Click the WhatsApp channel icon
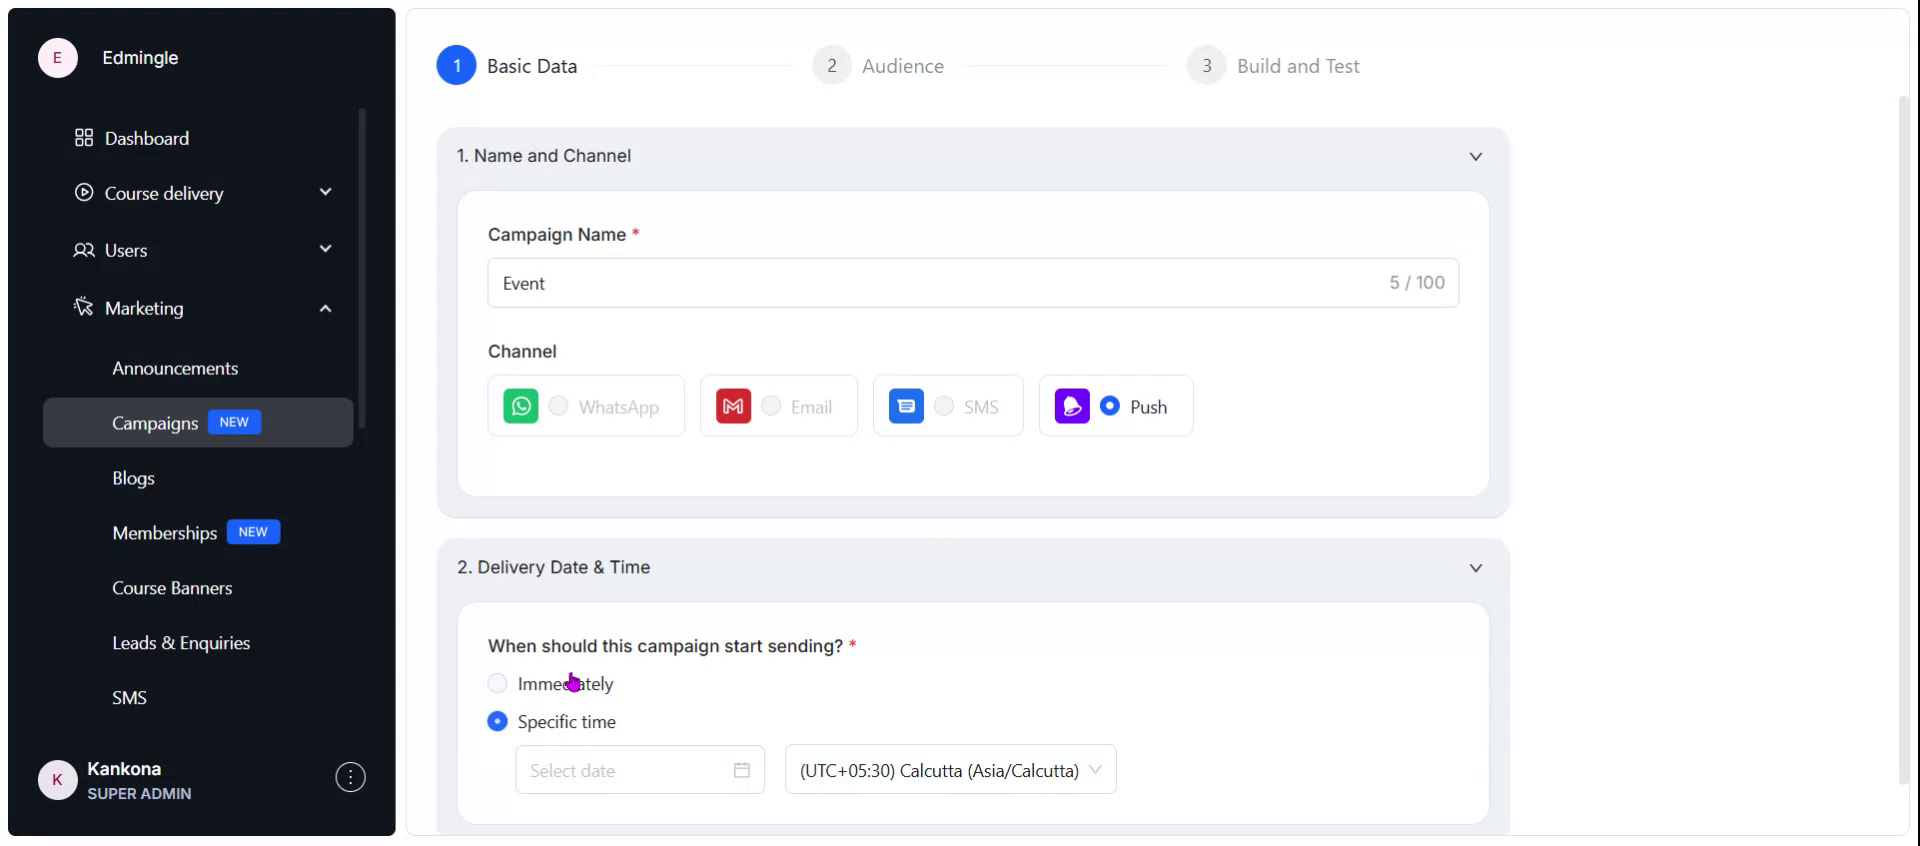 coord(520,406)
